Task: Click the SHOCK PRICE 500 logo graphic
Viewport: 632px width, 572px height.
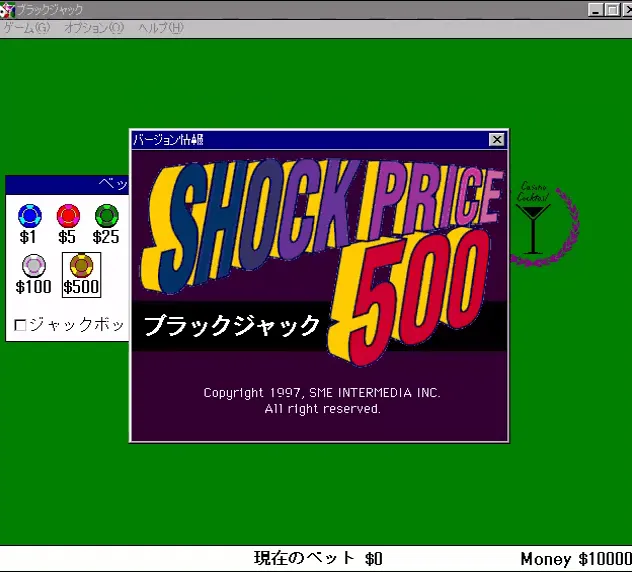Action: (x=322, y=260)
